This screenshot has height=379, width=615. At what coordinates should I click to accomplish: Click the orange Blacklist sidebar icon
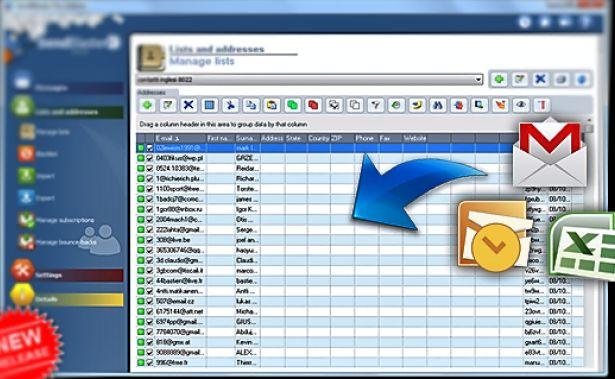[x=27, y=153]
